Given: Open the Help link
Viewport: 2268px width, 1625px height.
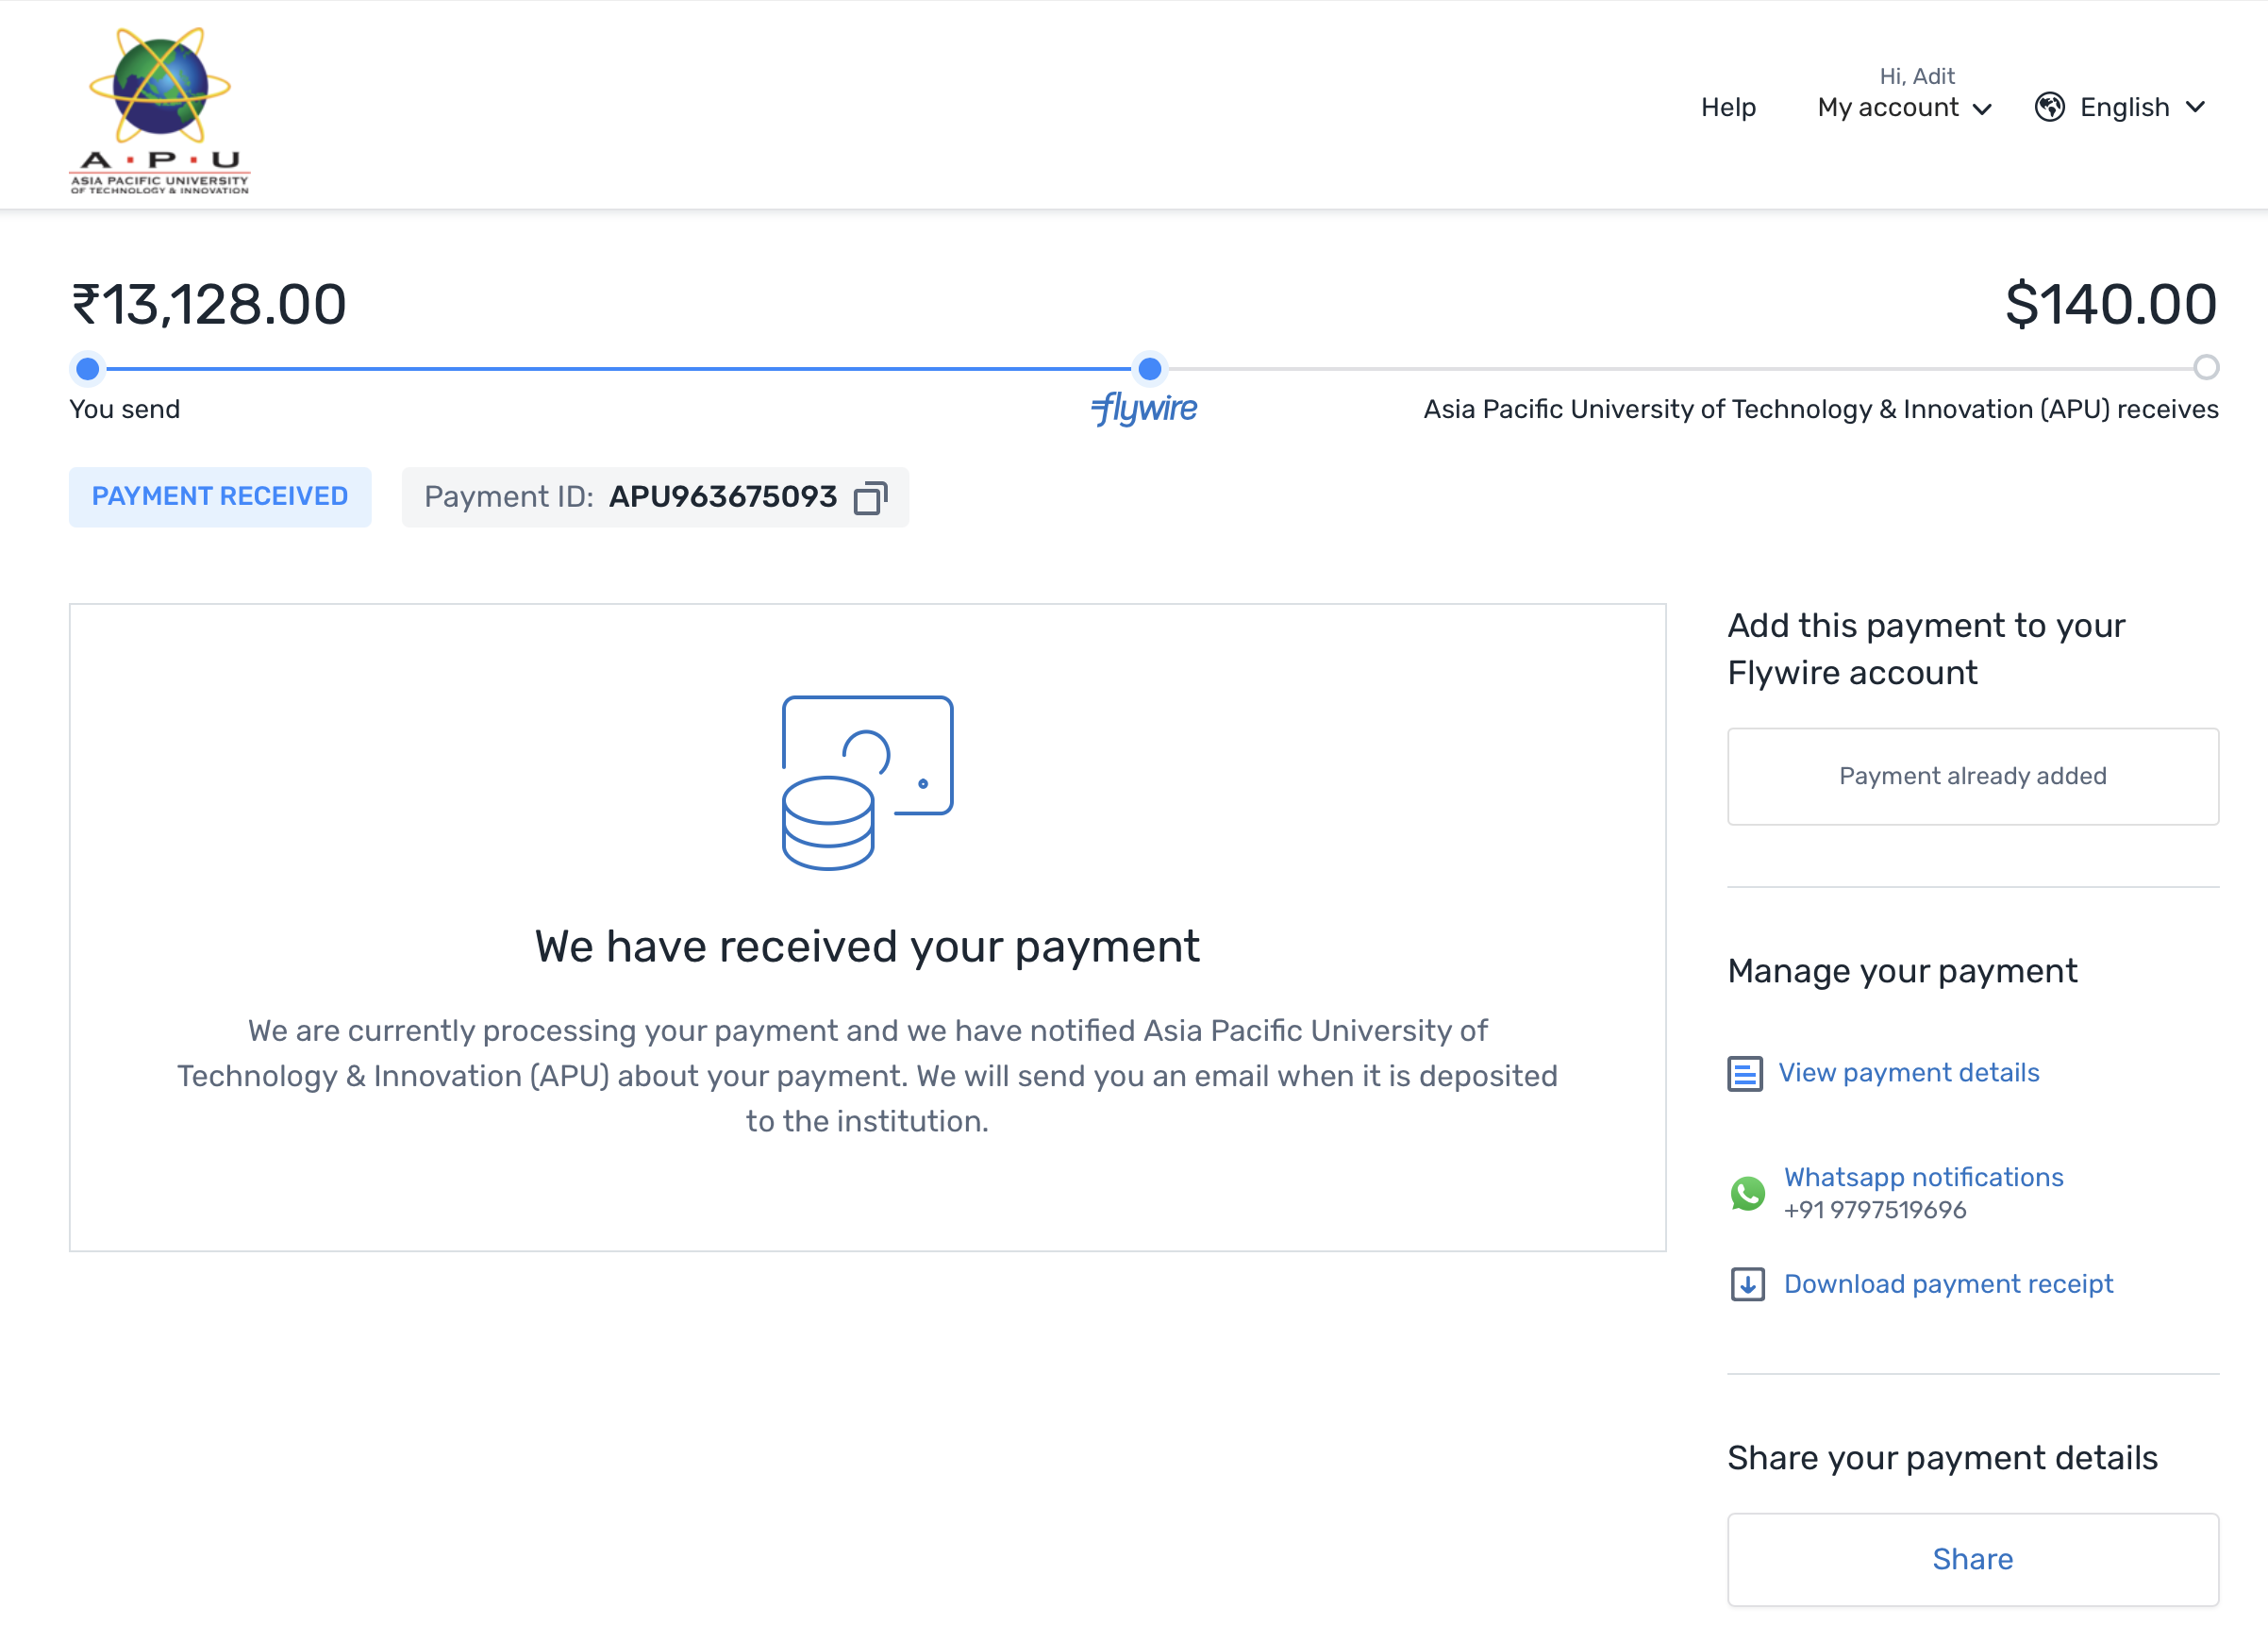Looking at the screenshot, I should 1728,107.
